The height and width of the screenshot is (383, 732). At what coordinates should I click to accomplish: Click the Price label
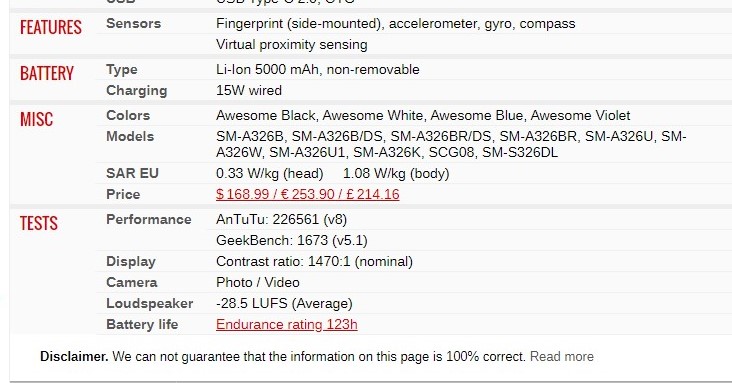coord(123,194)
